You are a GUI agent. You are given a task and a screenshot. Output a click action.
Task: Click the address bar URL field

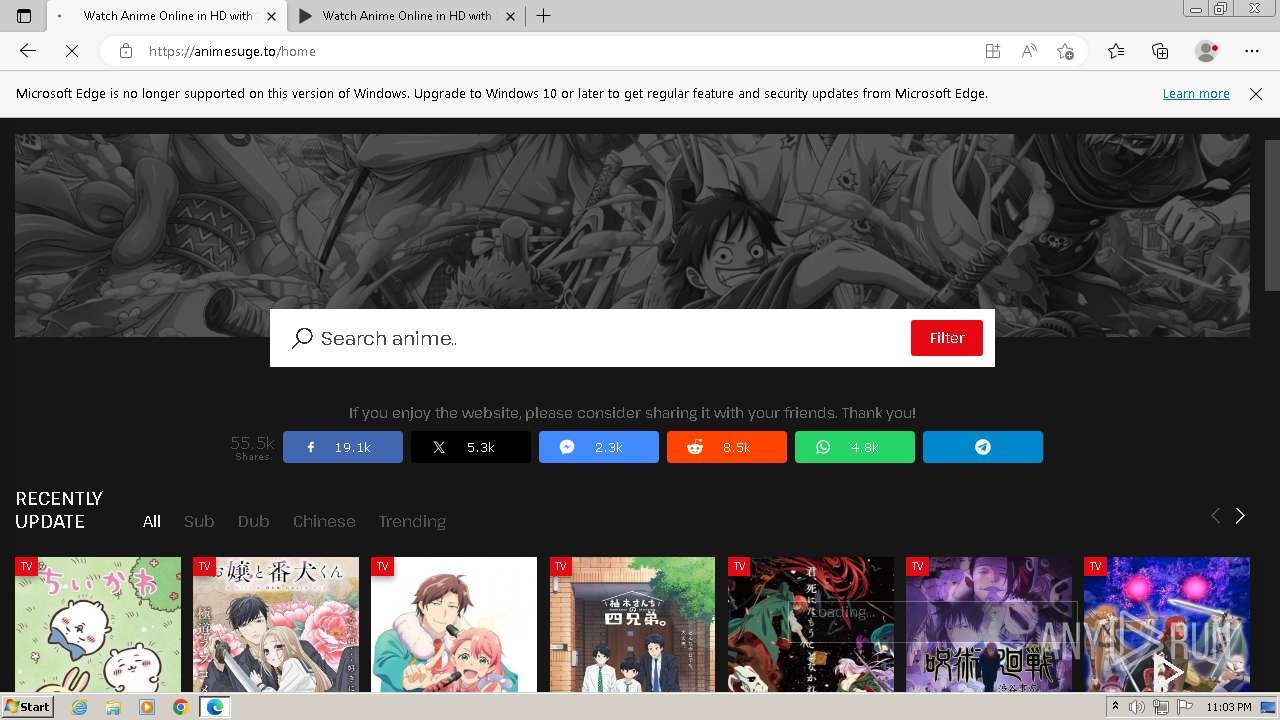(x=560, y=51)
